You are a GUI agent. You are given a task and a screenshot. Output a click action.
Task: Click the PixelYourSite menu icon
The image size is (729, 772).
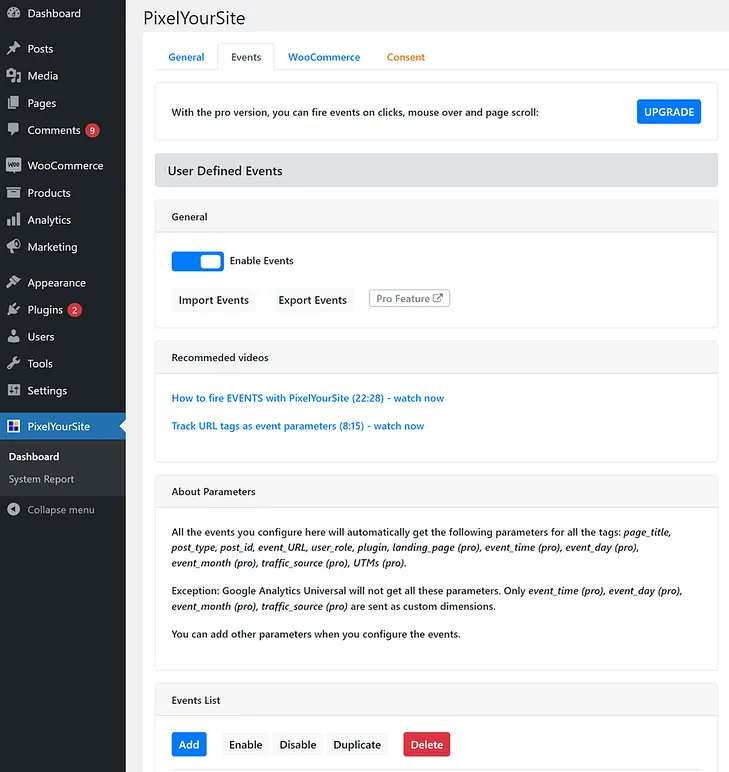coord(13,427)
